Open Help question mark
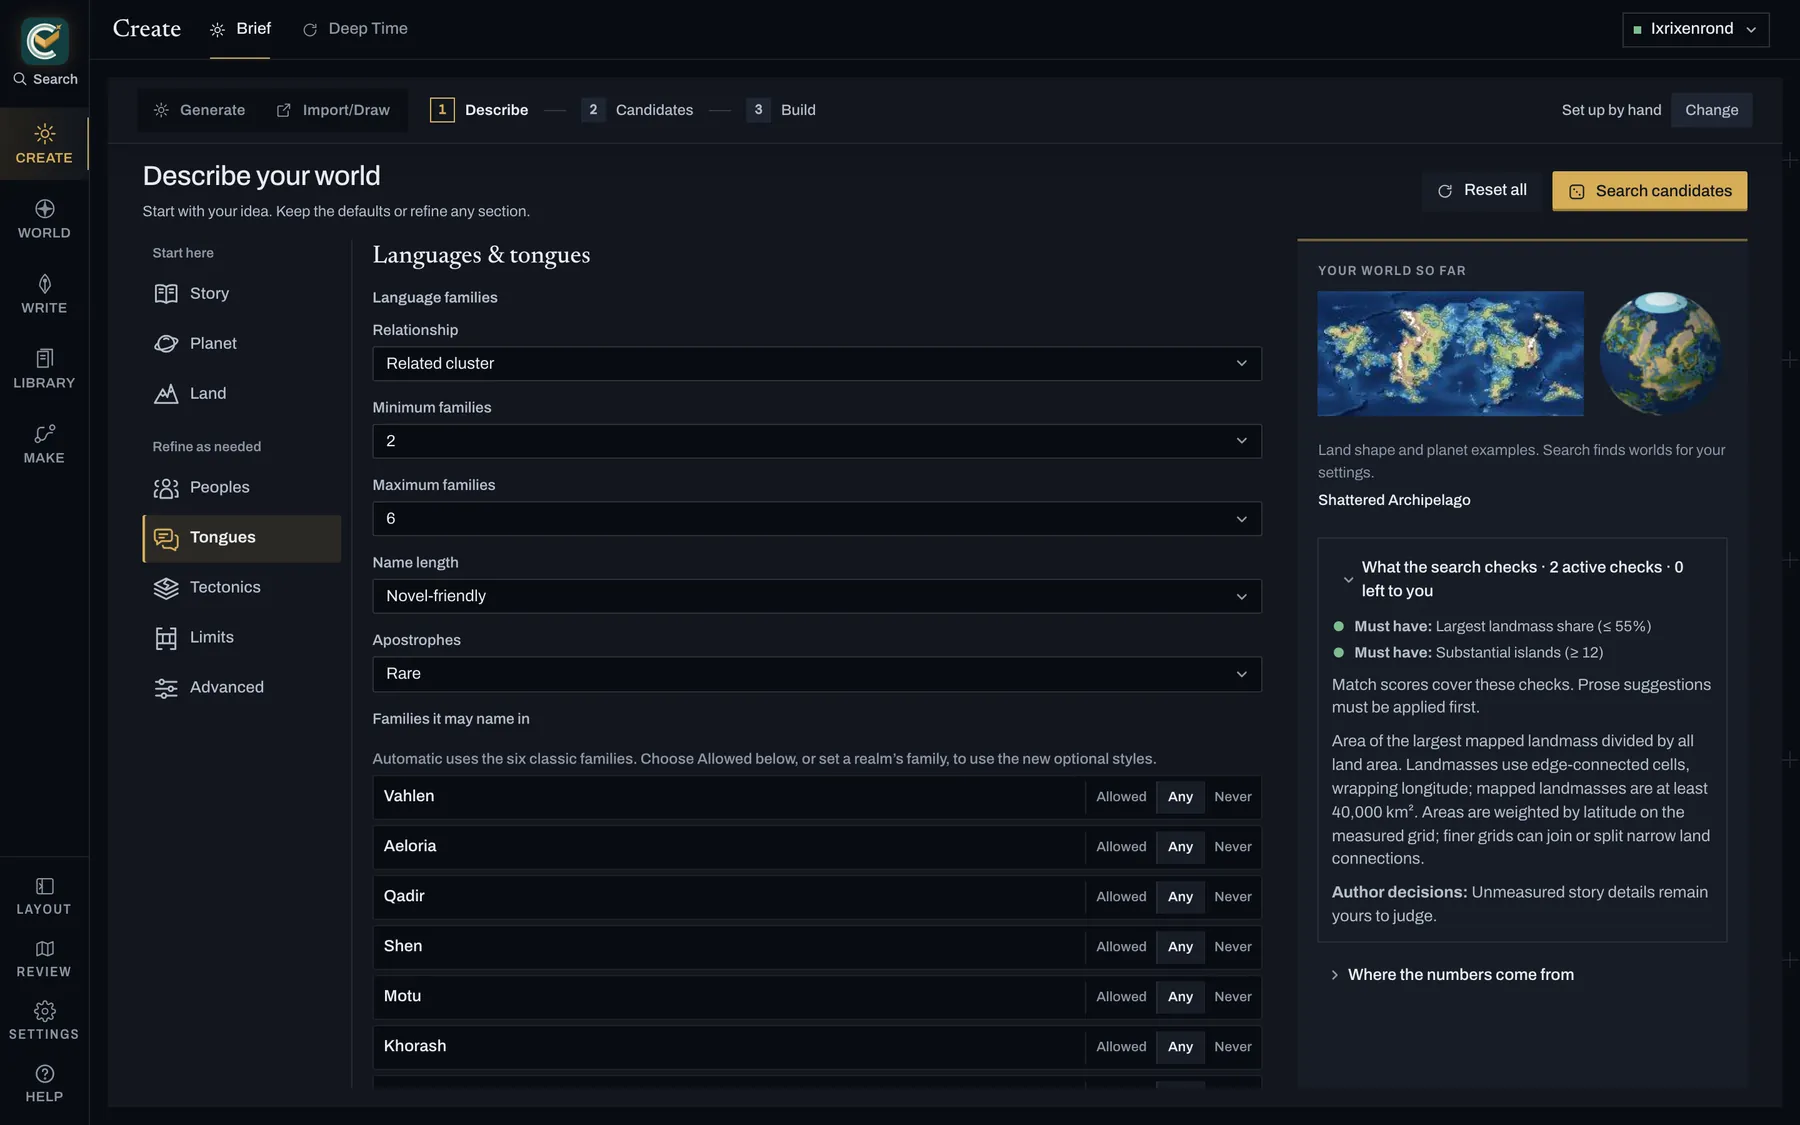The height and width of the screenshot is (1125, 1800). pos(44,1084)
